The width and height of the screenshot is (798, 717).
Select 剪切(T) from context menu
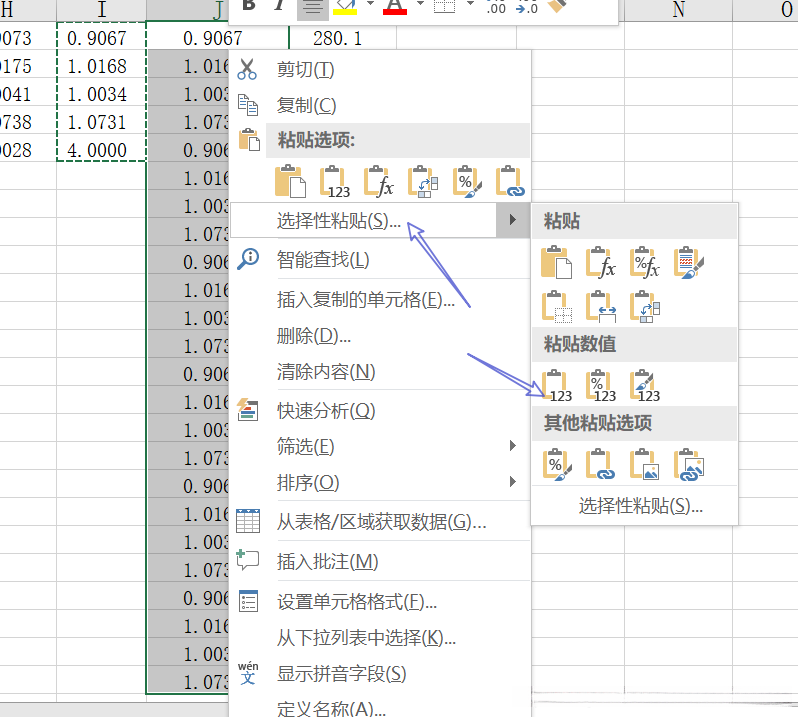tap(305, 69)
